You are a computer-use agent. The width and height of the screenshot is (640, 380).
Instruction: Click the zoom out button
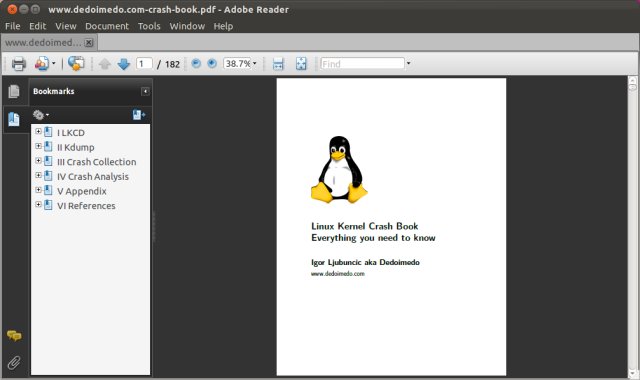[196, 63]
